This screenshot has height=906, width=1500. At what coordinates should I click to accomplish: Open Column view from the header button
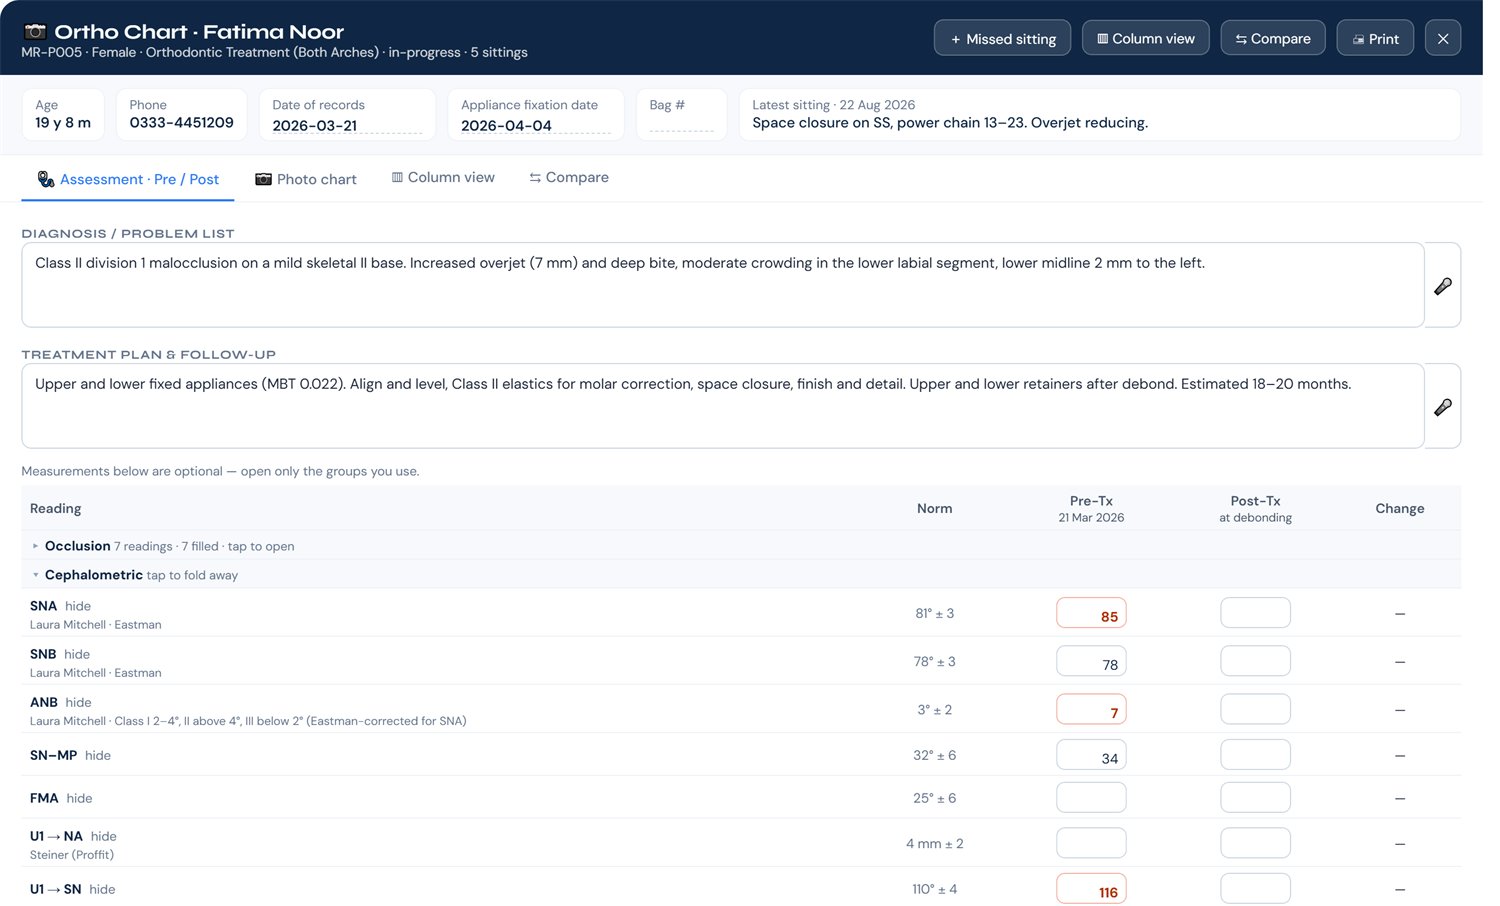[x=1145, y=38]
